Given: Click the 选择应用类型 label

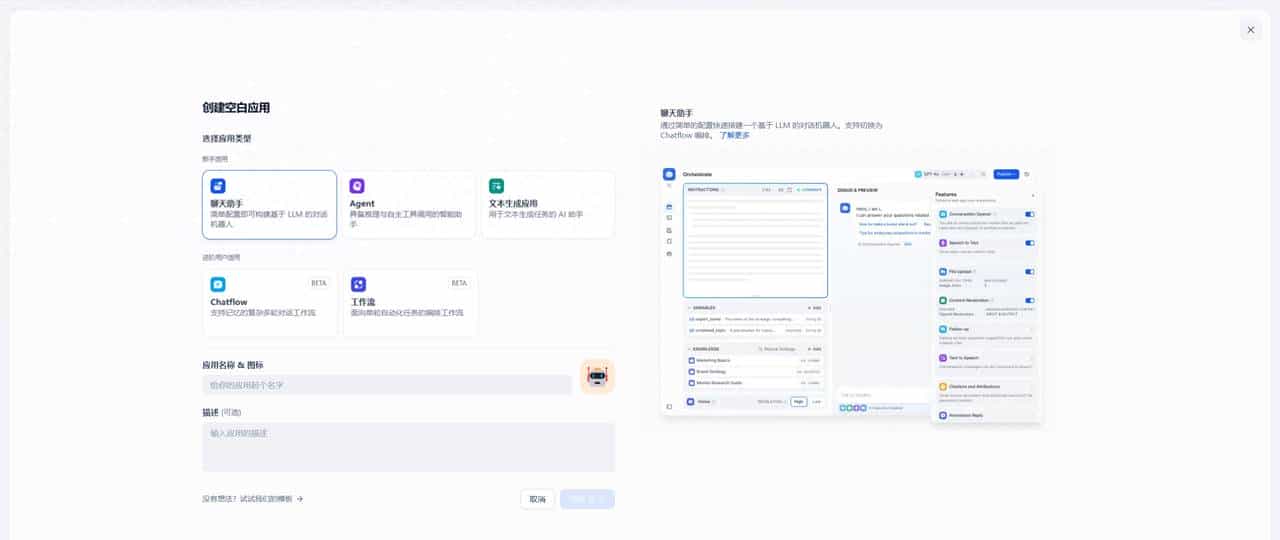Looking at the screenshot, I should pos(226,139).
